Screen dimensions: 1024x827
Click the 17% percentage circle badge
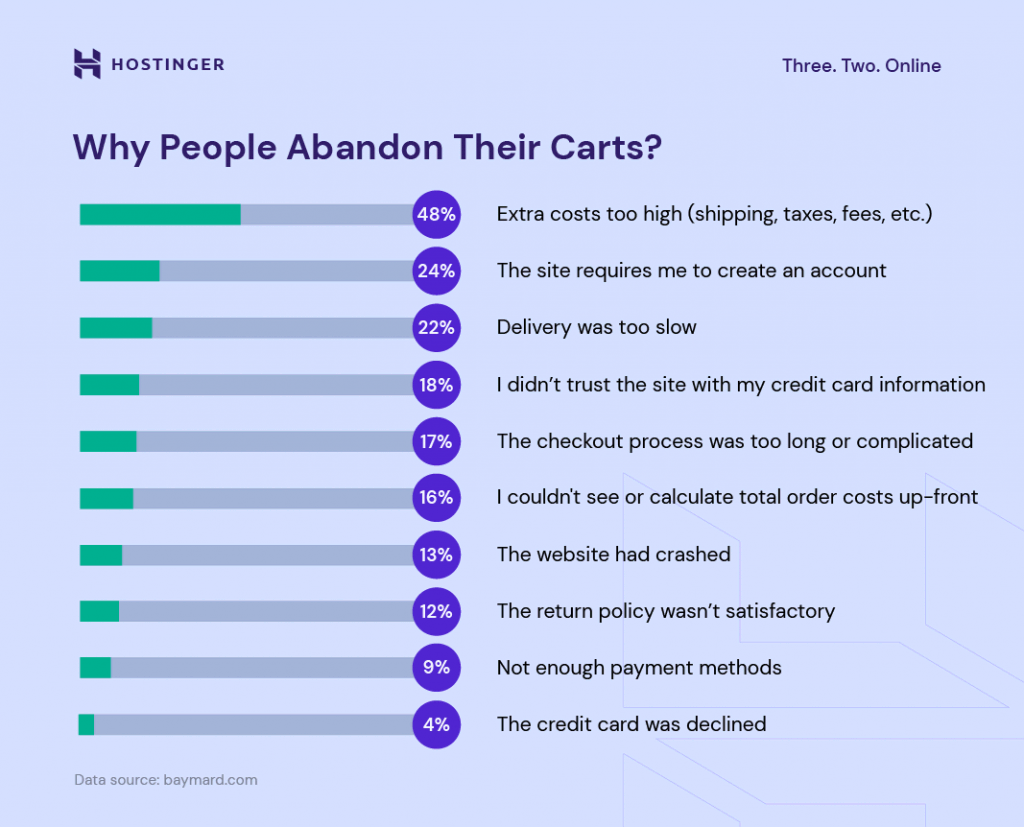436,441
